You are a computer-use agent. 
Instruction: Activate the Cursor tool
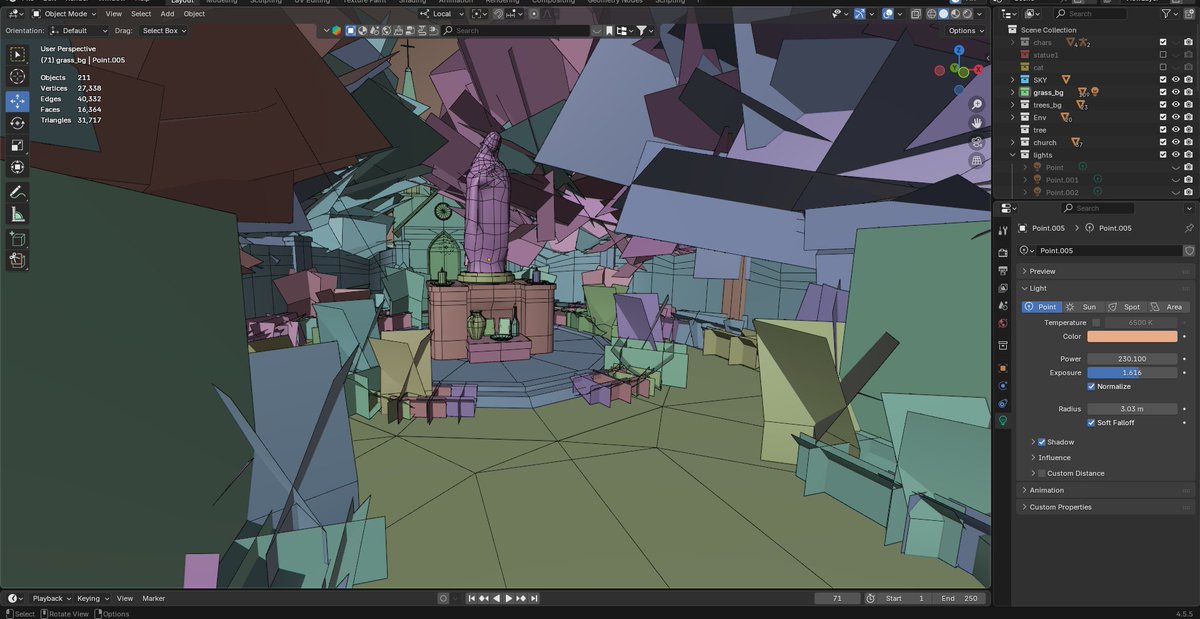click(17, 77)
